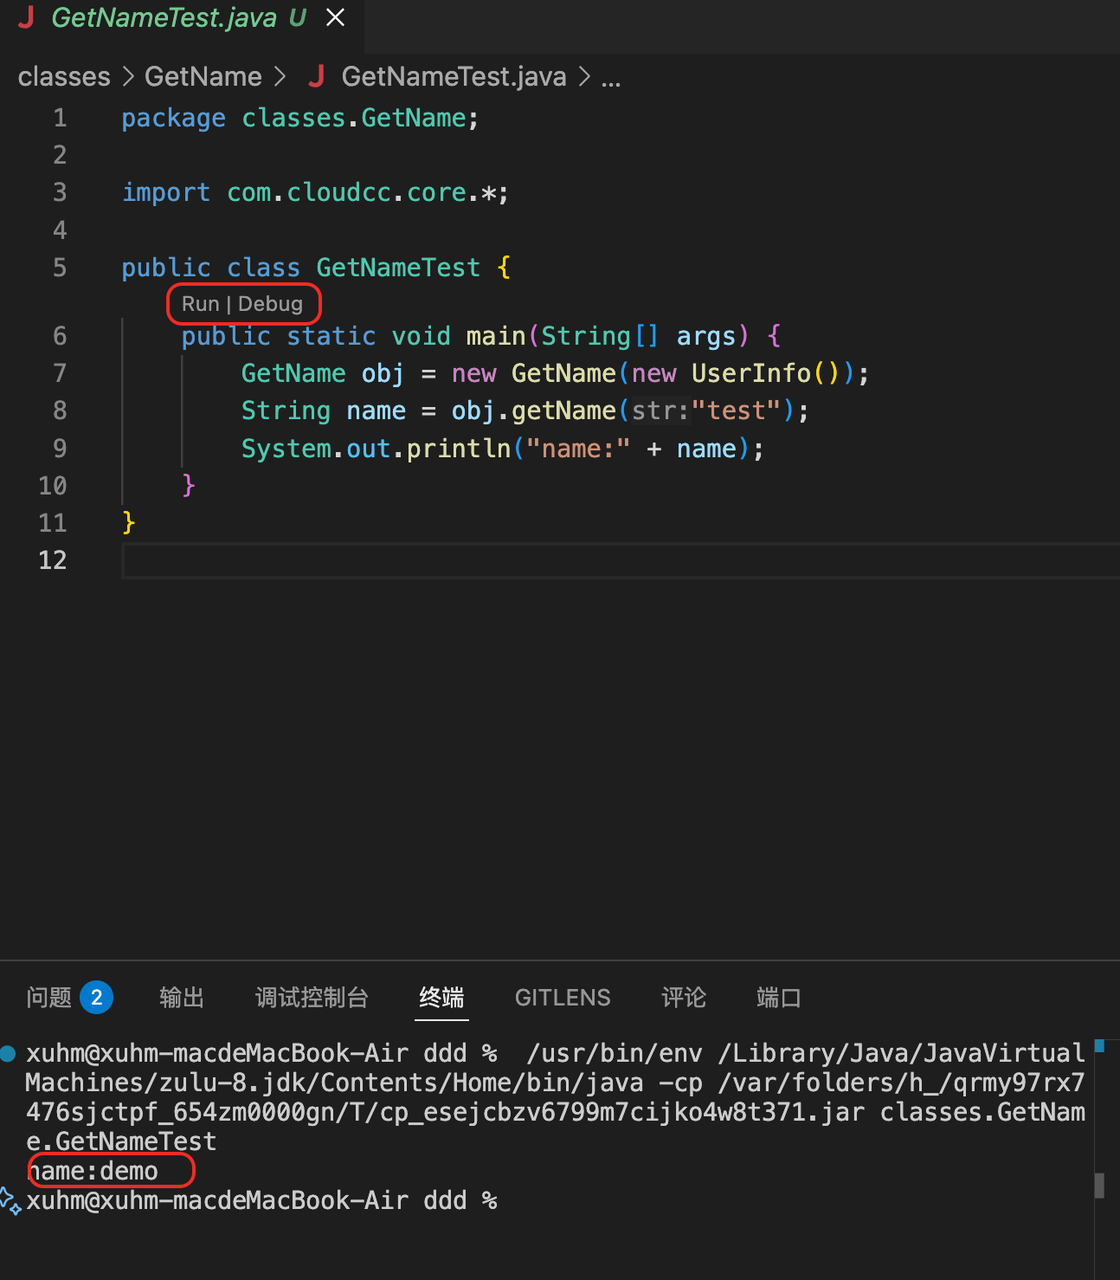1120x1280 pixels.
Task: Click the Java icon on the GetNameTest.java tab
Action: tap(26, 17)
